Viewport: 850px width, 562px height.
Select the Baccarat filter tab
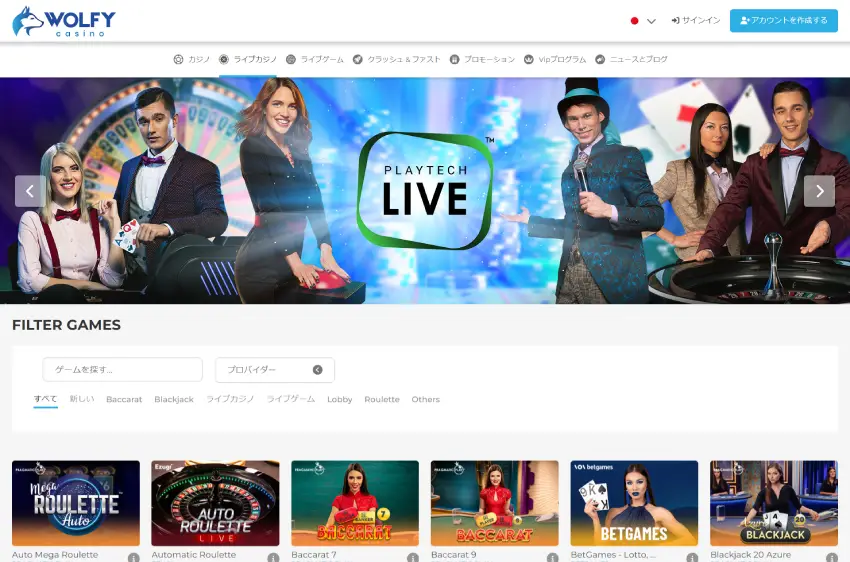[x=124, y=399]
